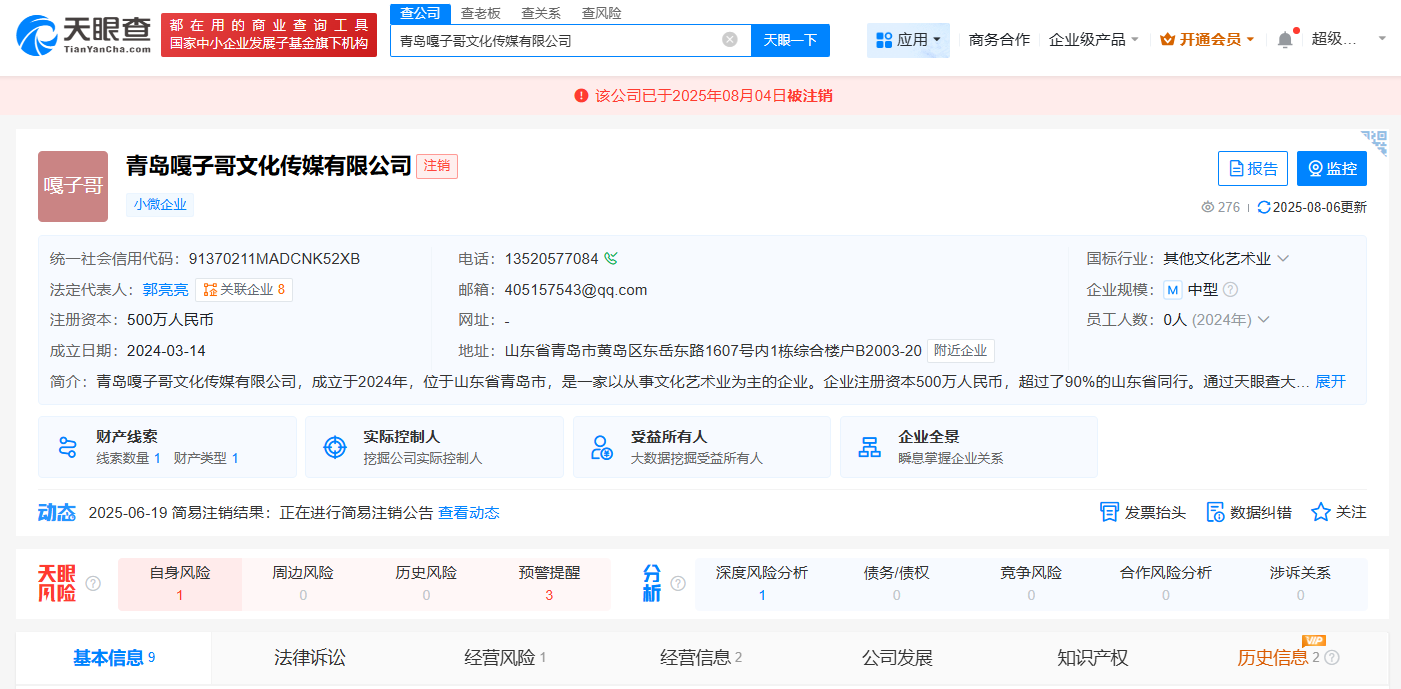
Task: Open 数据纠错 data correction icon
Action: point(1213,511)
